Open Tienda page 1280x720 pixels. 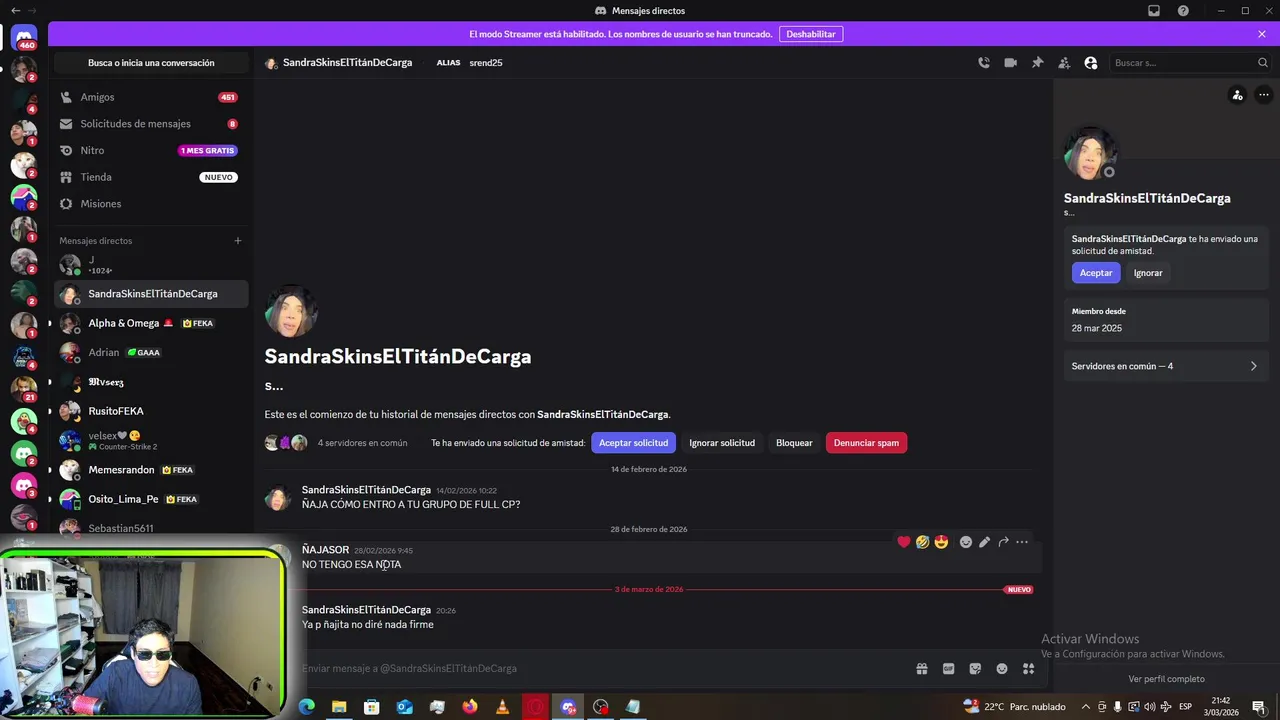click(x=149, y=177)
